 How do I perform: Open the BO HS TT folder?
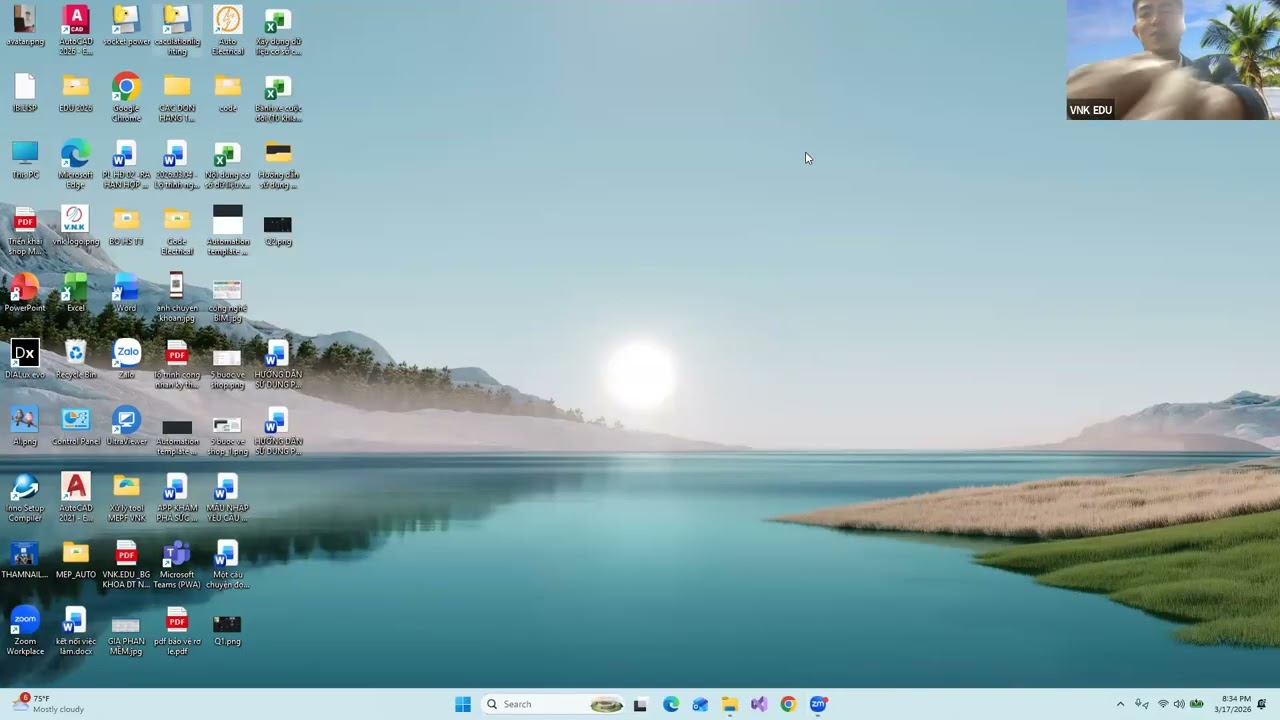pos(126,226)
